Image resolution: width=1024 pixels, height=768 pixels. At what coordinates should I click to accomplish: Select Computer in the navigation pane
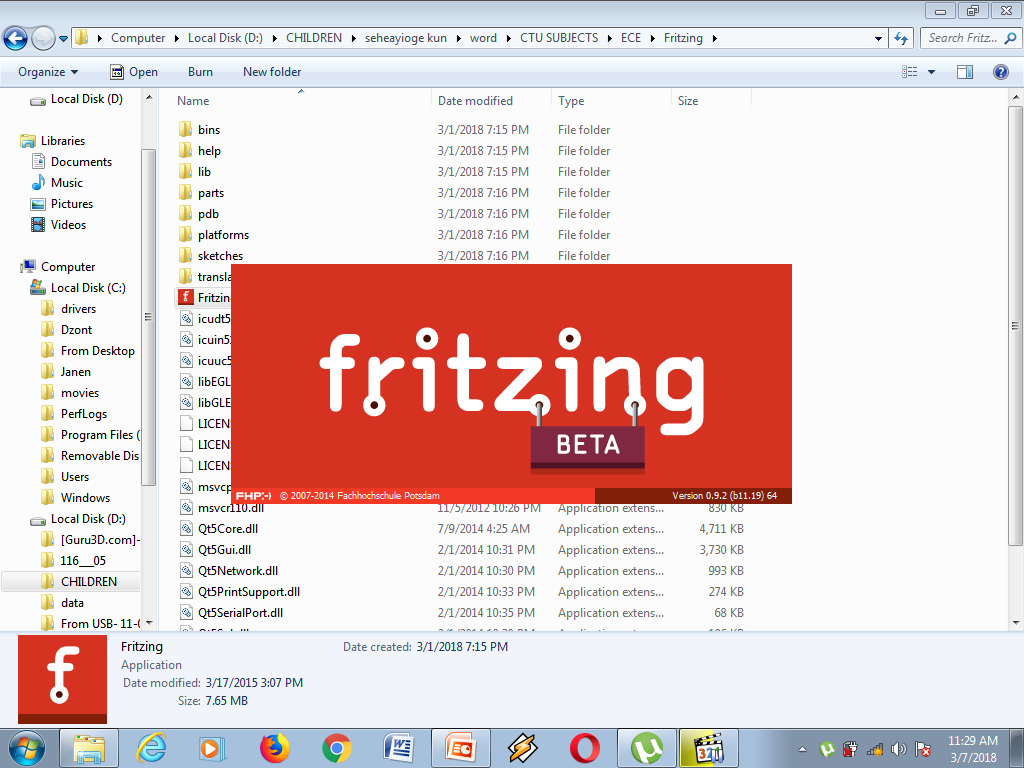(68, 266)
